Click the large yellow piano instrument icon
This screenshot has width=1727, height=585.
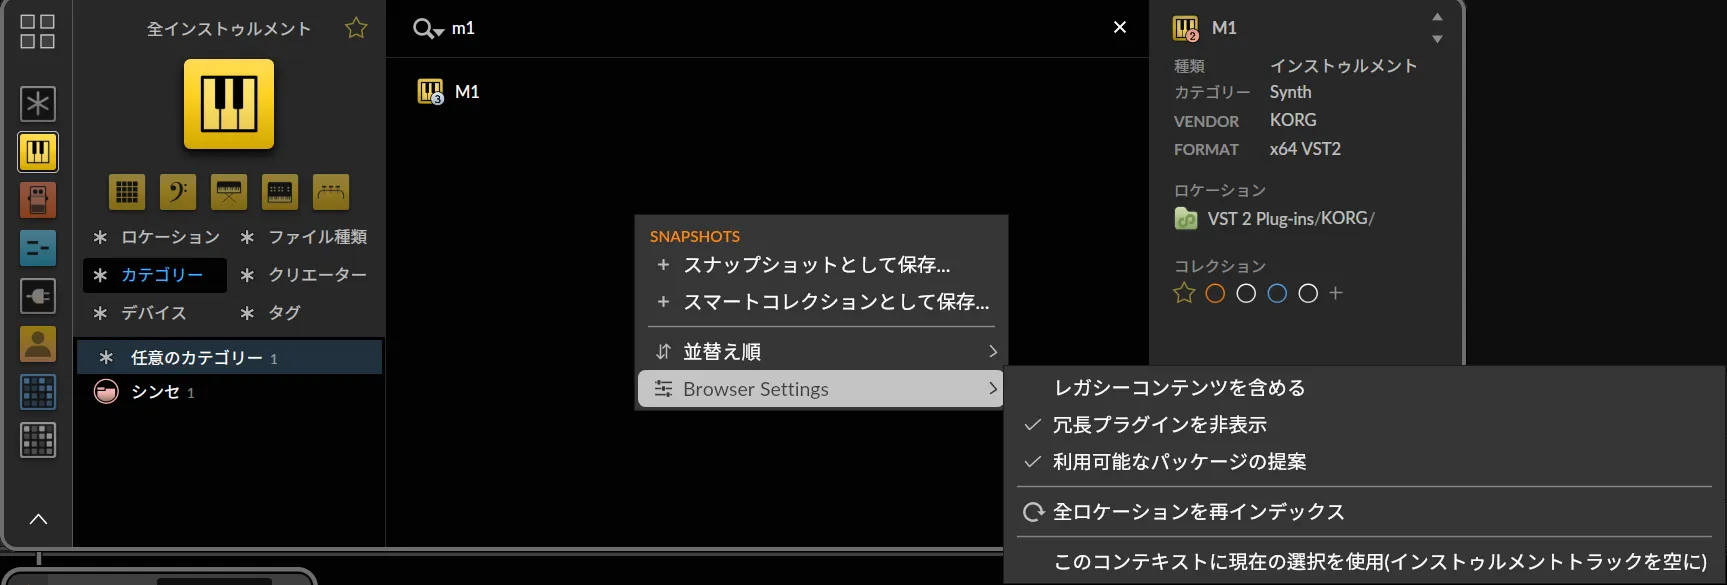(229, 104)
